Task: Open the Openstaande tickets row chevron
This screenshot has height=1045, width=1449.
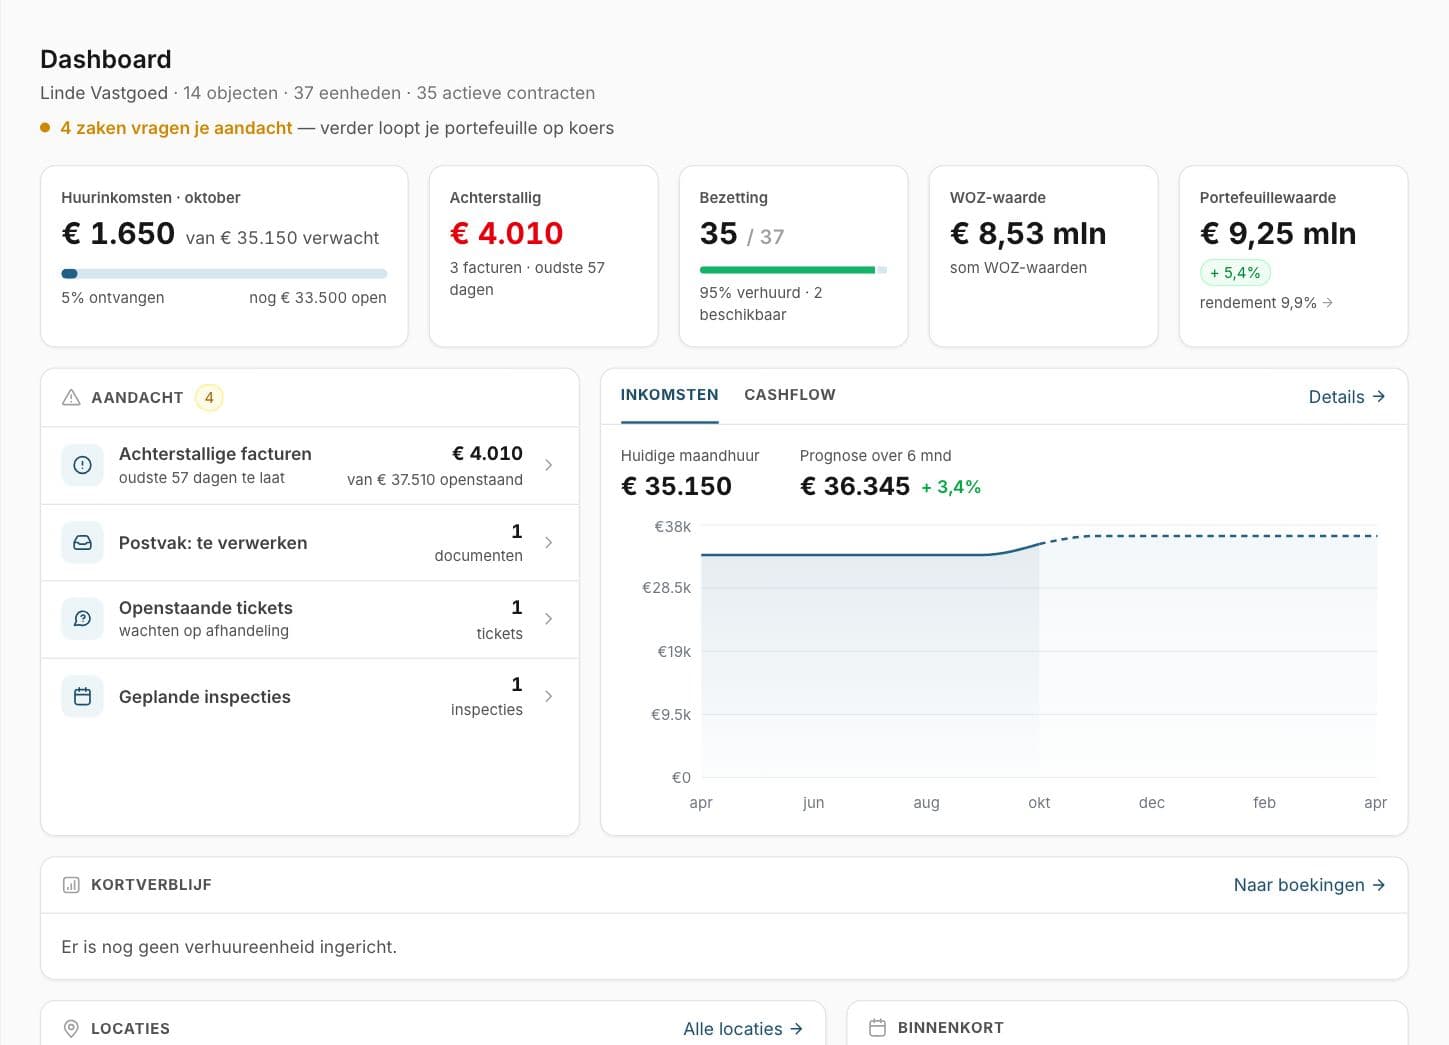Action: tap(548, 619)
